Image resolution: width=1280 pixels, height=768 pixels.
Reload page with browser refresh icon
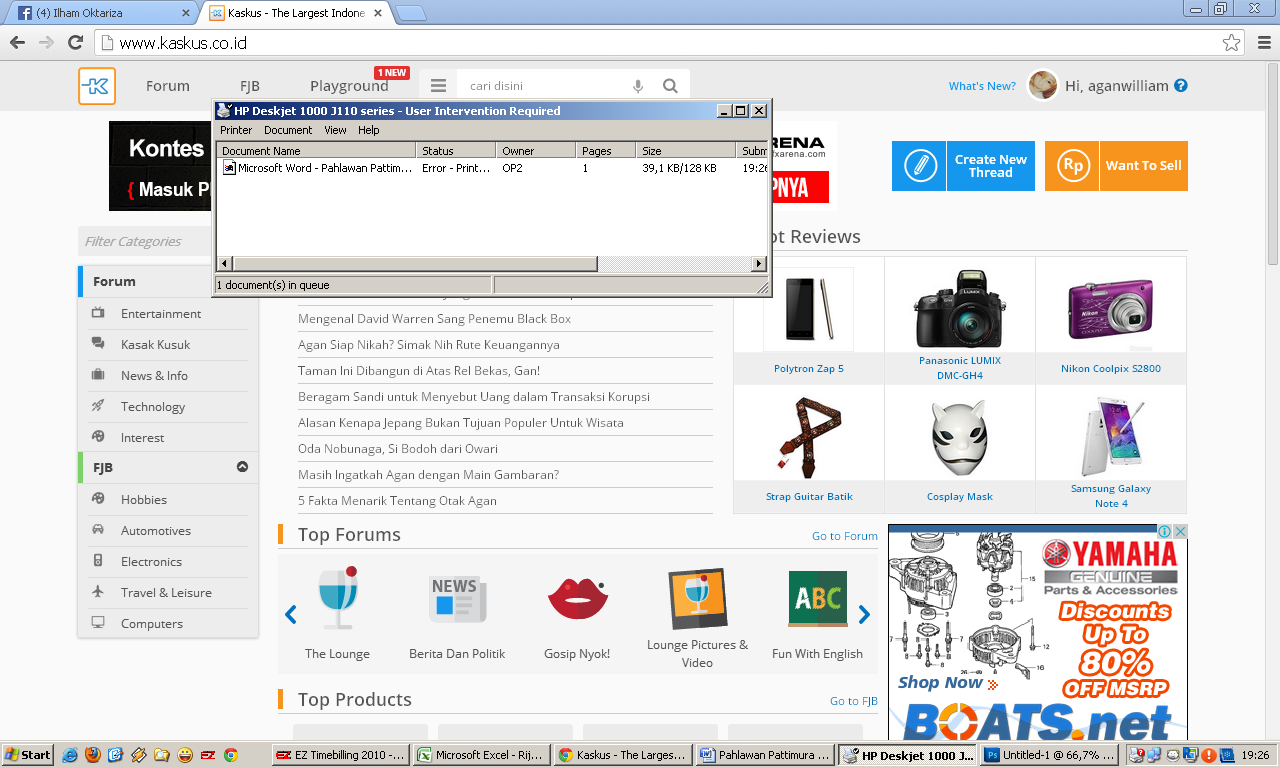point(75,42)
